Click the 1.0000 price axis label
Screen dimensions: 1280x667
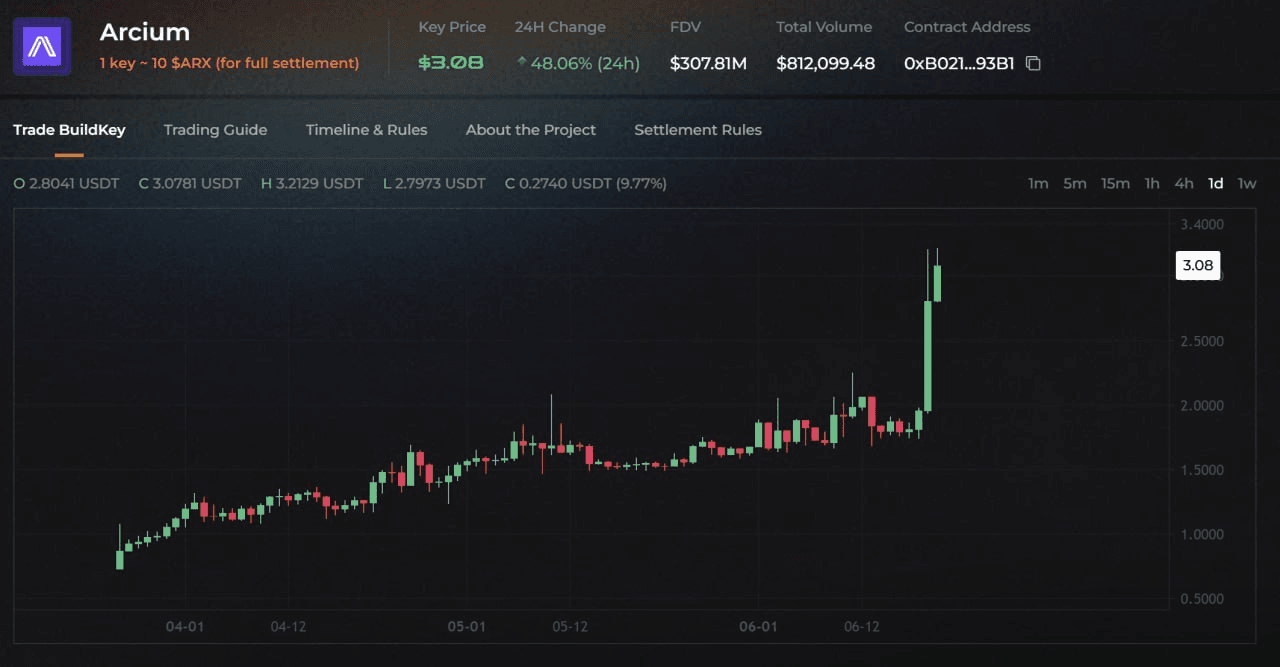[1202, 534]
